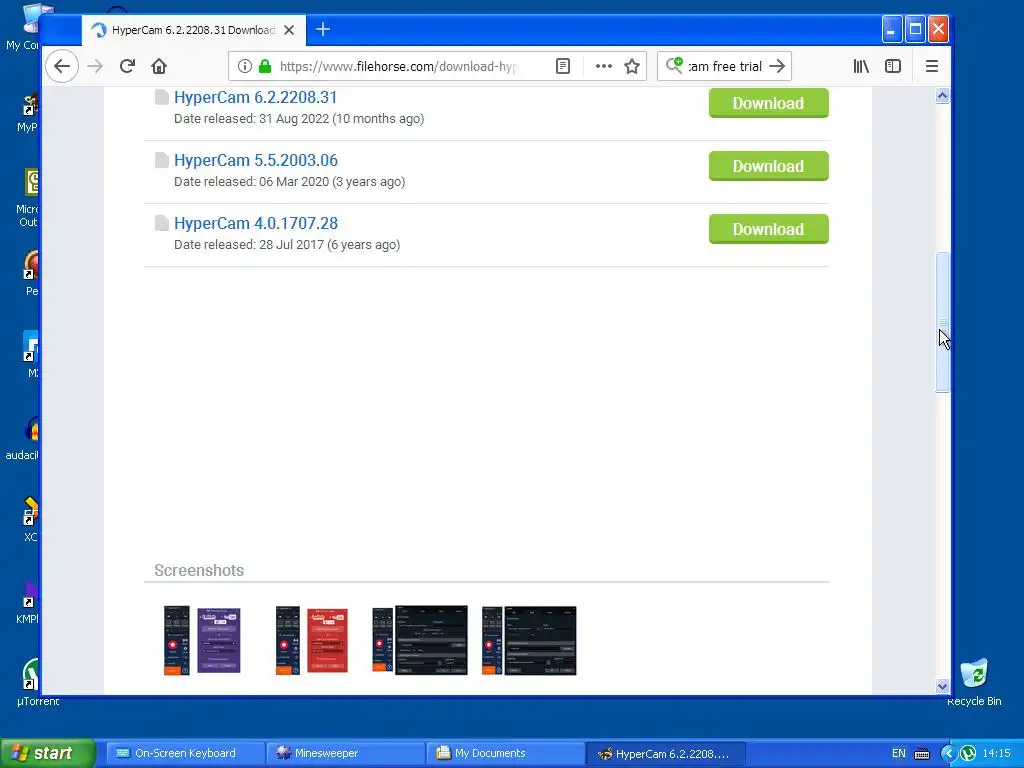
Task: Click the search box containing free trial
Action: 725,66
